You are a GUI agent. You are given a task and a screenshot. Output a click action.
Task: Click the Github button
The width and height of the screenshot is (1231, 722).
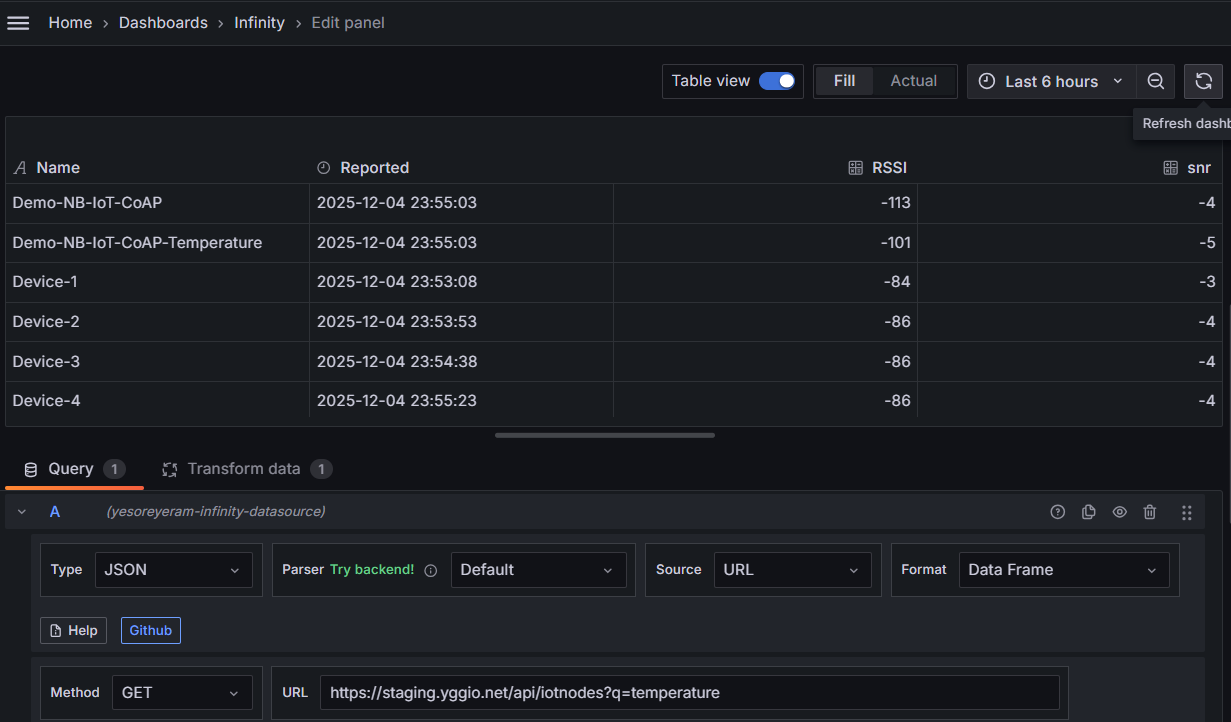click(x=150, y=630)
